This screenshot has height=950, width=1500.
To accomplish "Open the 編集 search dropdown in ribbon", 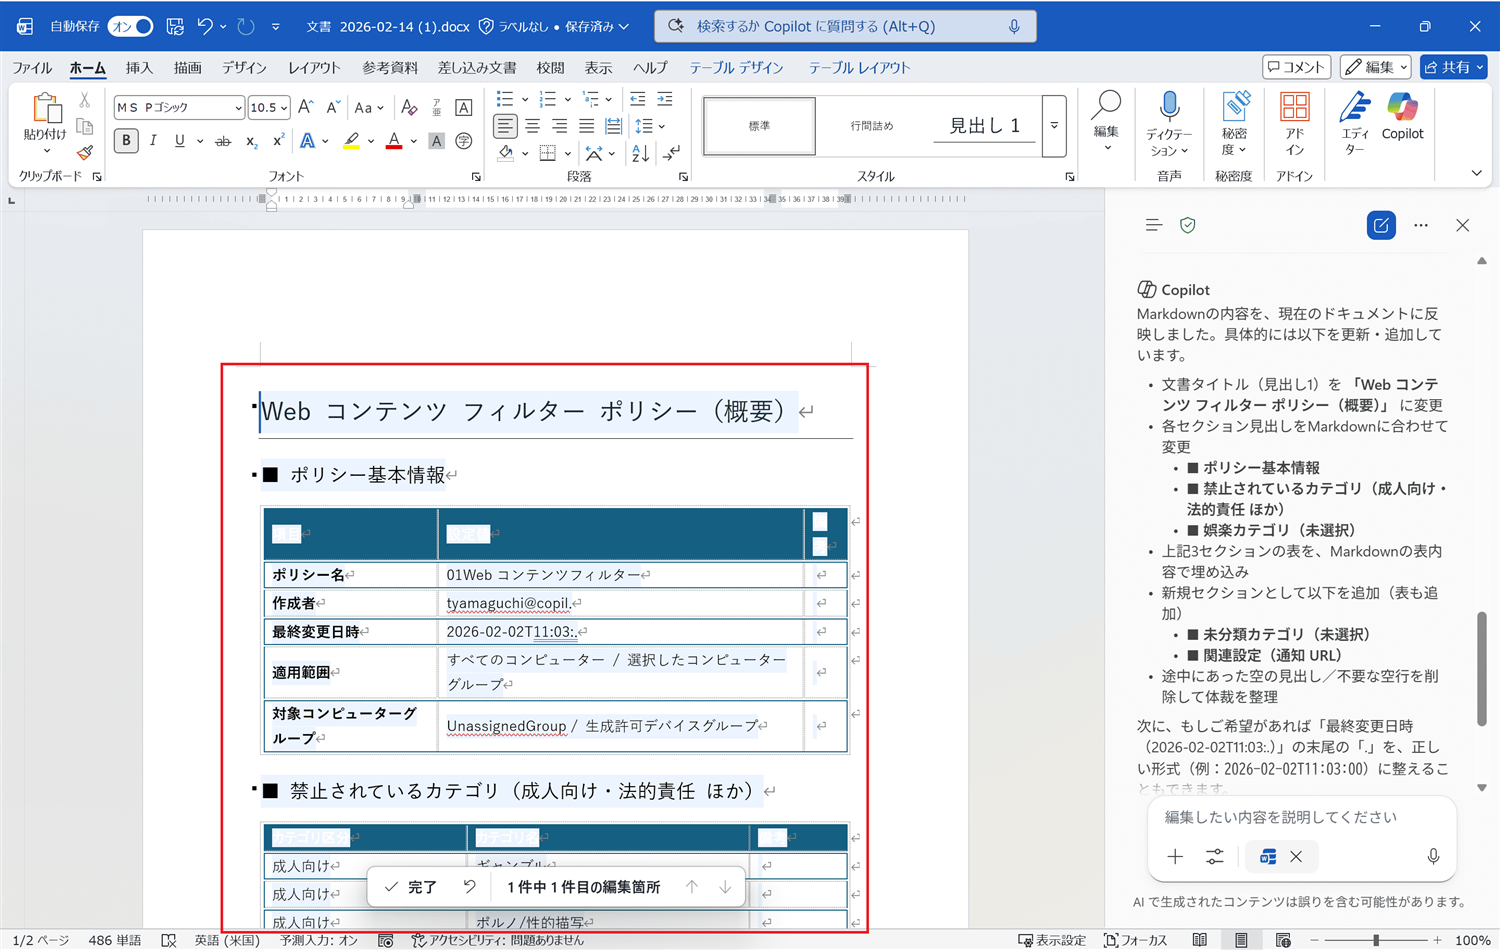I will pyautogui.click(x=1106, y=122).
